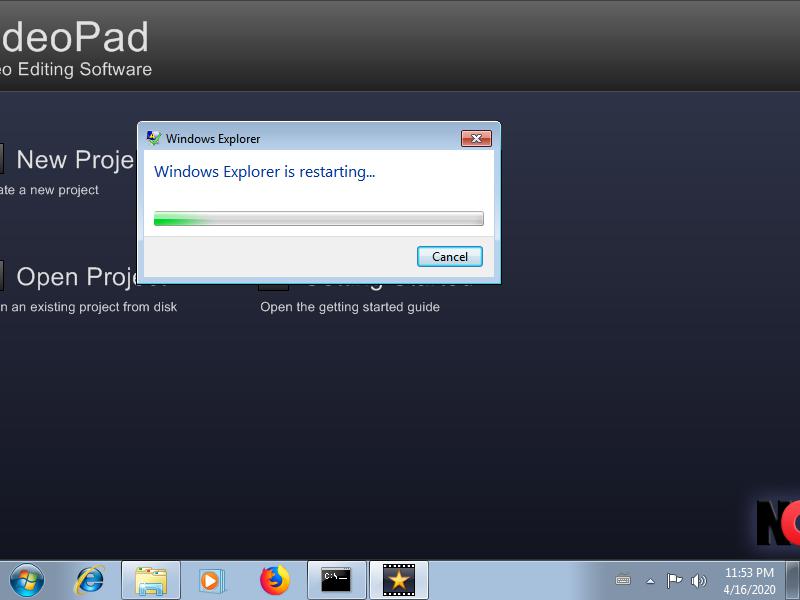Image resolution: width=800 pixels, height=600 pixels.
Task: Switch to Command Prompt taskbar window
Action: 336,580
